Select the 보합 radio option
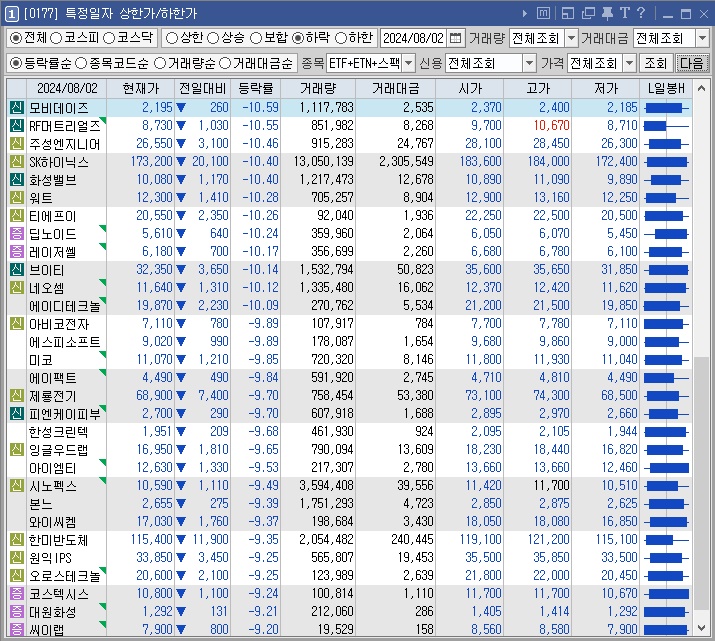The height and width of the screenshot is (641, 715). pyautogui.click(x=256, y=38)
